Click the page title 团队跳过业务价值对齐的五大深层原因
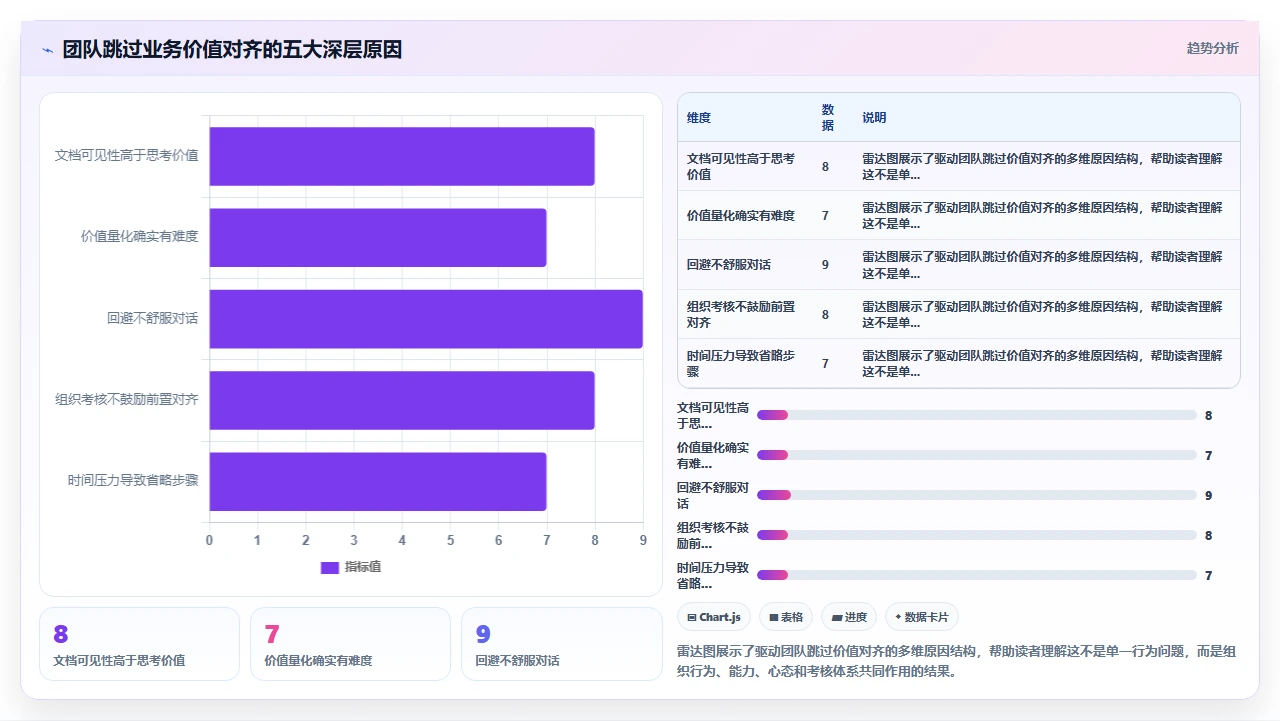Image resolution: width=1280 pixels, height=721 pixels. 232,50
